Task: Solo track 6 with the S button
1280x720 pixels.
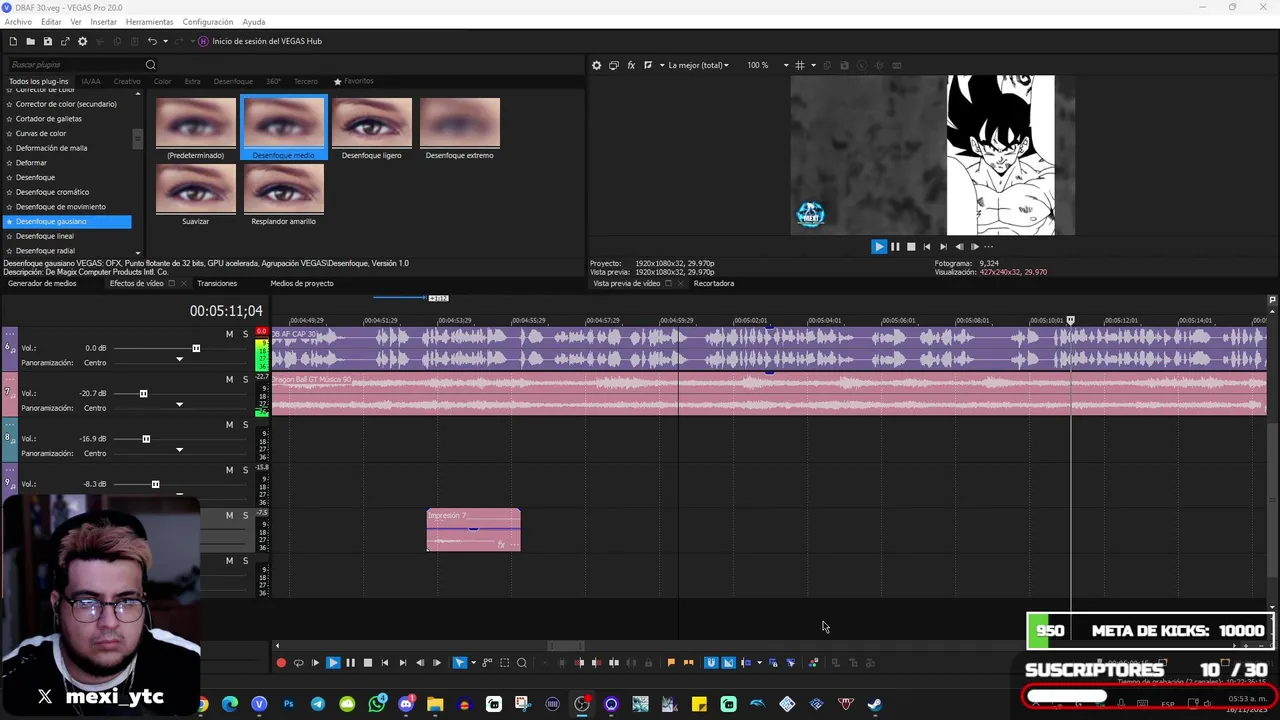Action: pos(245,334)
